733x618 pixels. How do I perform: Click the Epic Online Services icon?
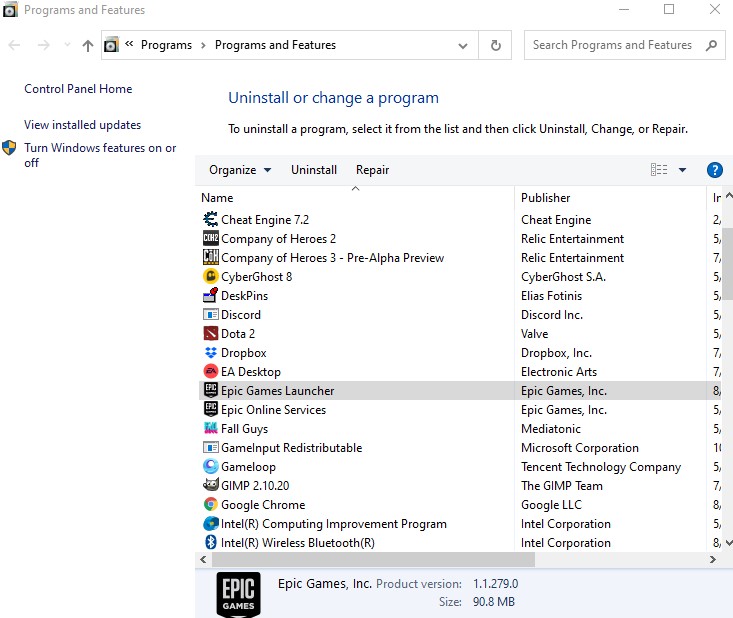coord(210,410)
